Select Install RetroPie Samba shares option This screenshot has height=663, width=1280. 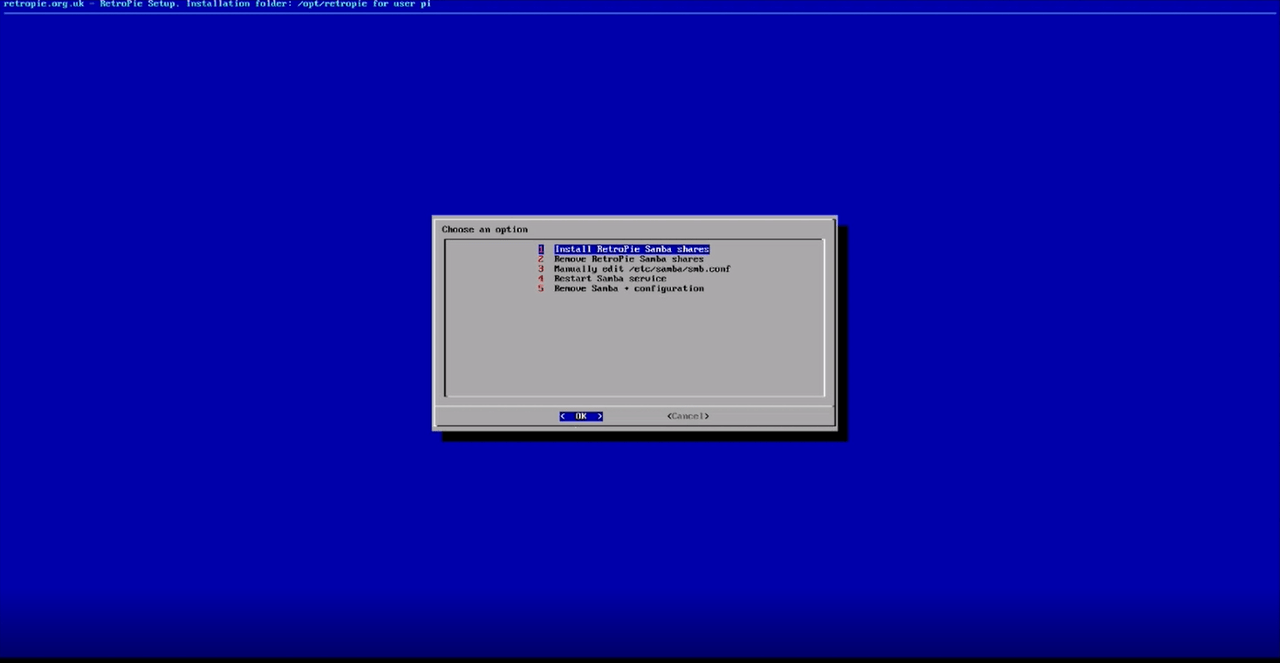pyautogui.click(x=631, y=249)
